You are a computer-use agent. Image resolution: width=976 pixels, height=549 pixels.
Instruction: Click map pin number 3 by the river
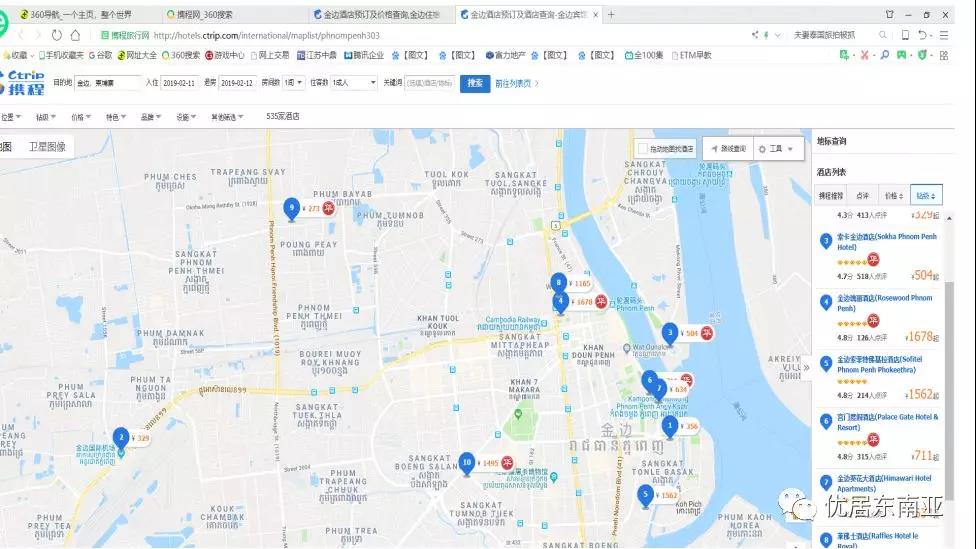pyautogui.click(x=670, y=334)
